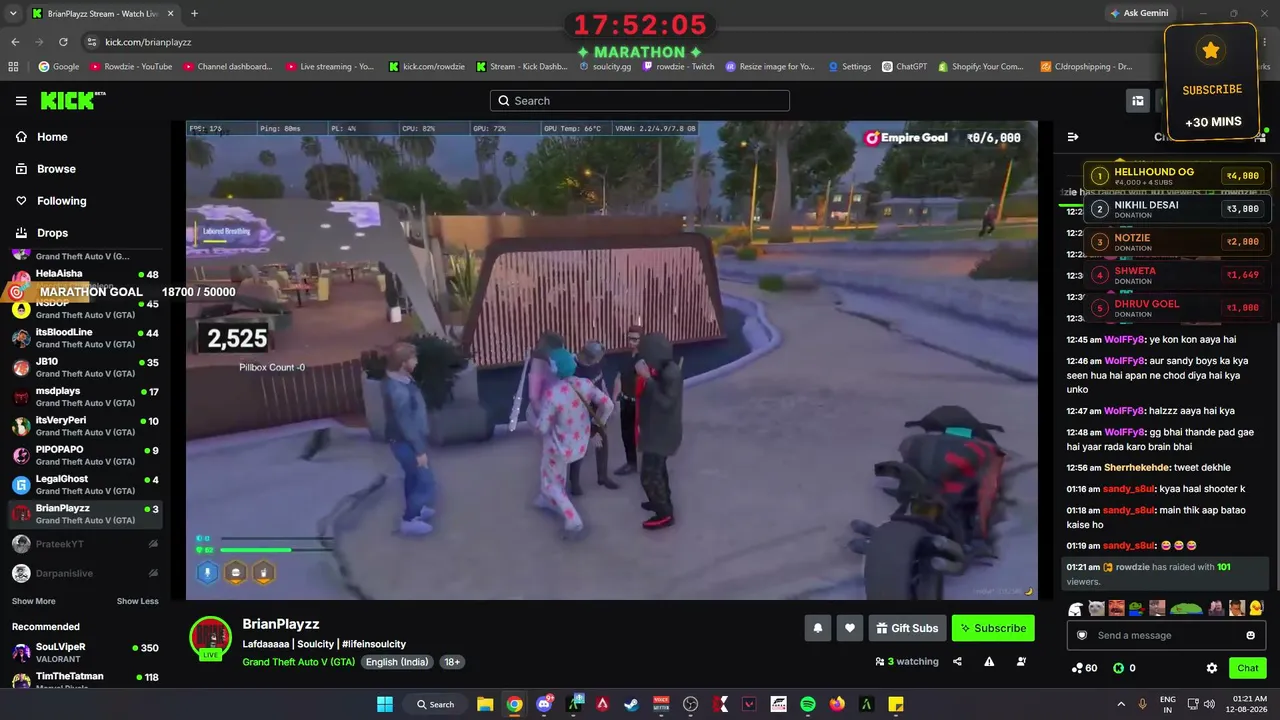This screenshot has height=720, width=1280.
Task: Click the English (India) language tag
Action: 397,662
